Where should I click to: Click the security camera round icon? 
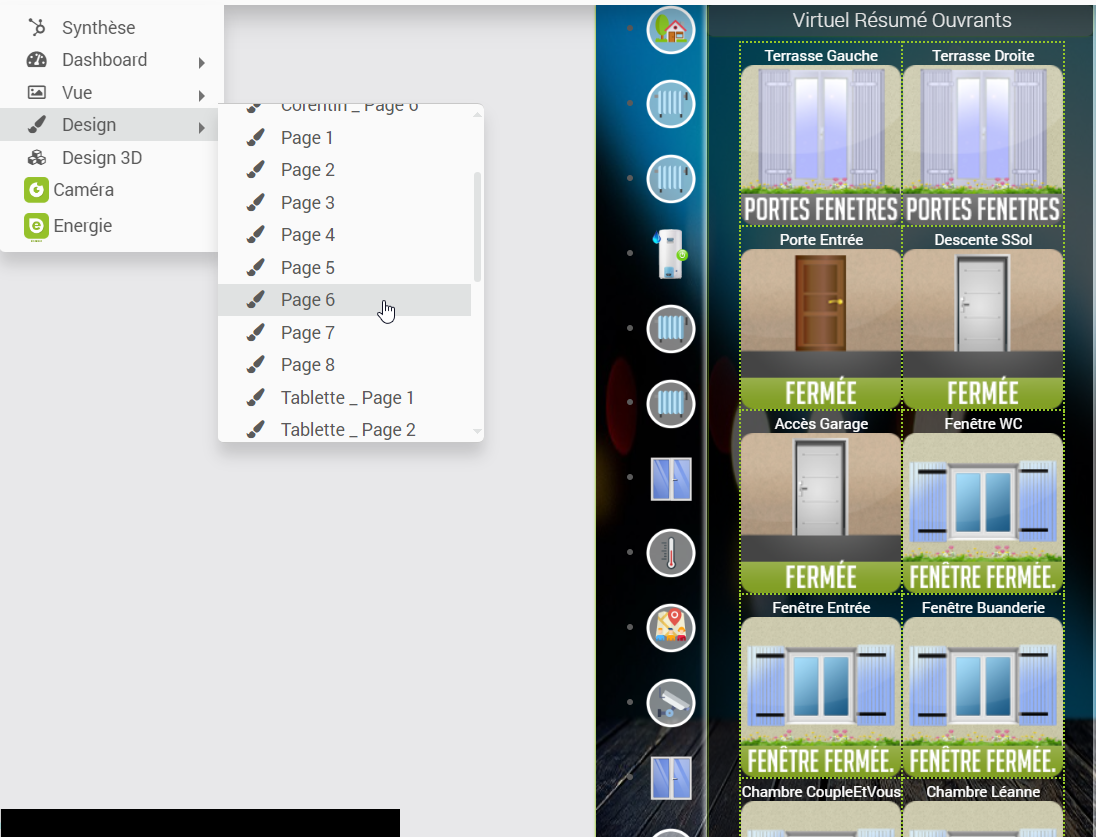670,703
